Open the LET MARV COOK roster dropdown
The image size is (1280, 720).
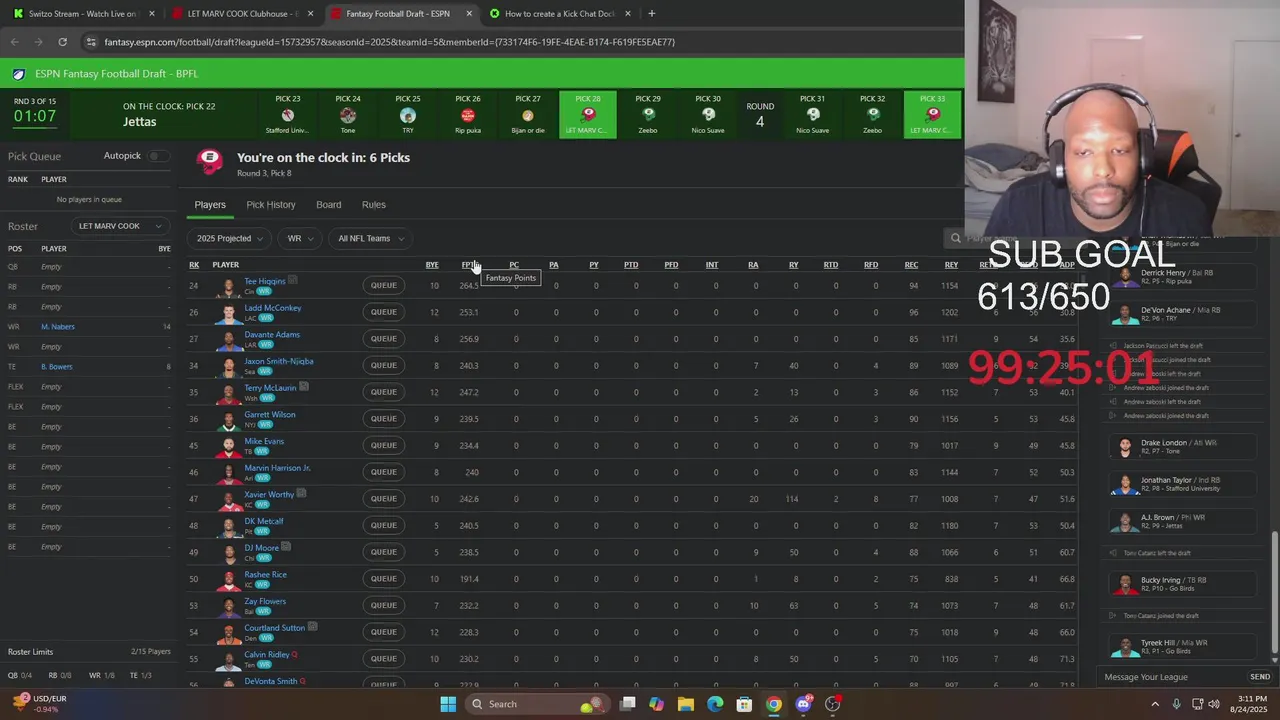pyautogui.click(x=119, y=226)
